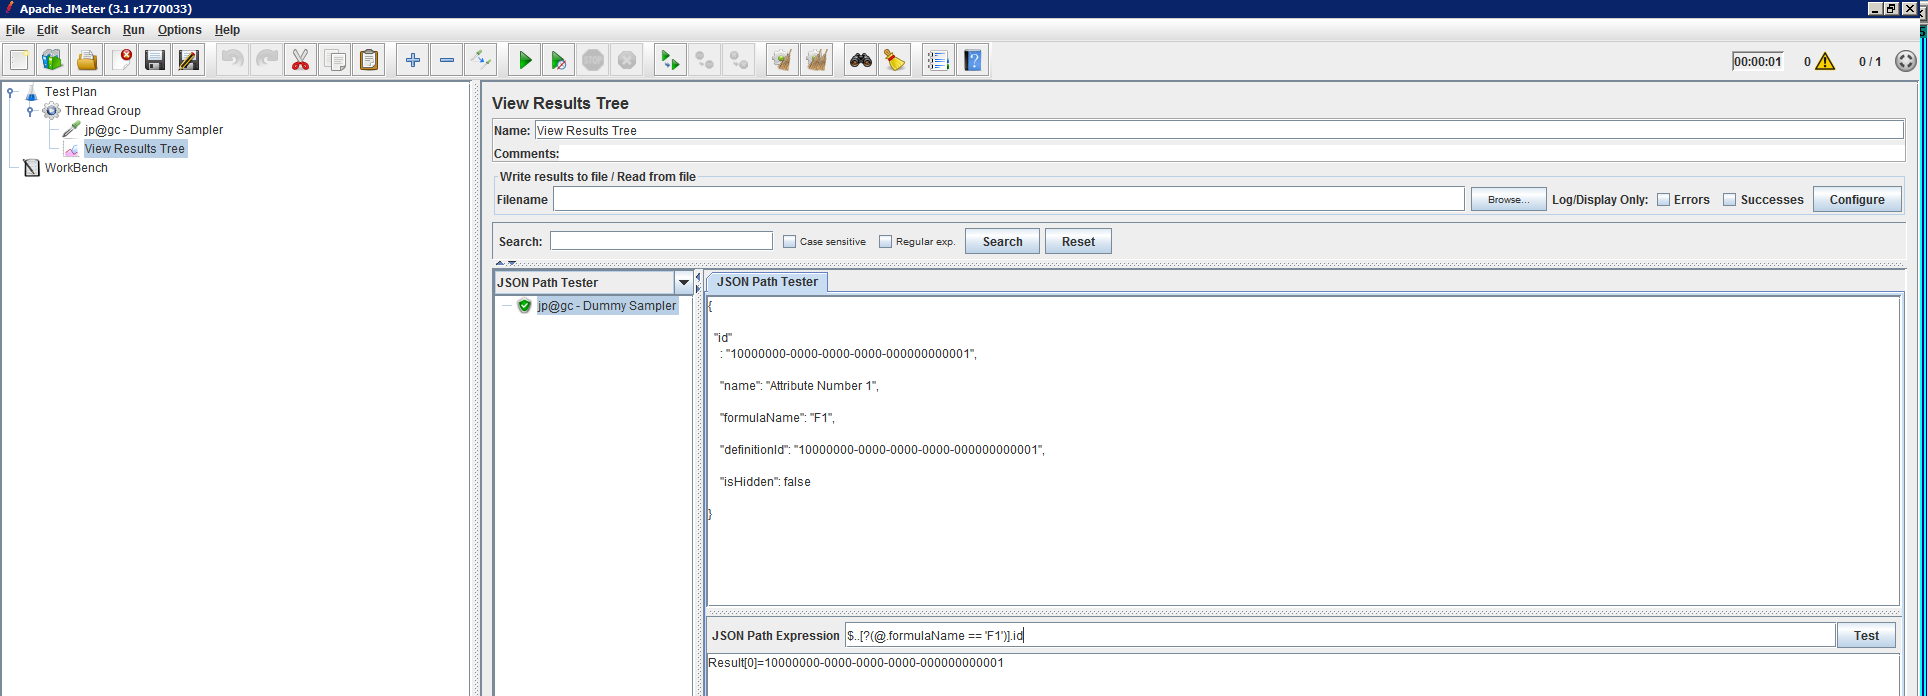Click the Name field of View Results Tree
This screenshot has height=696, width=1928.
coord(1219,130)
